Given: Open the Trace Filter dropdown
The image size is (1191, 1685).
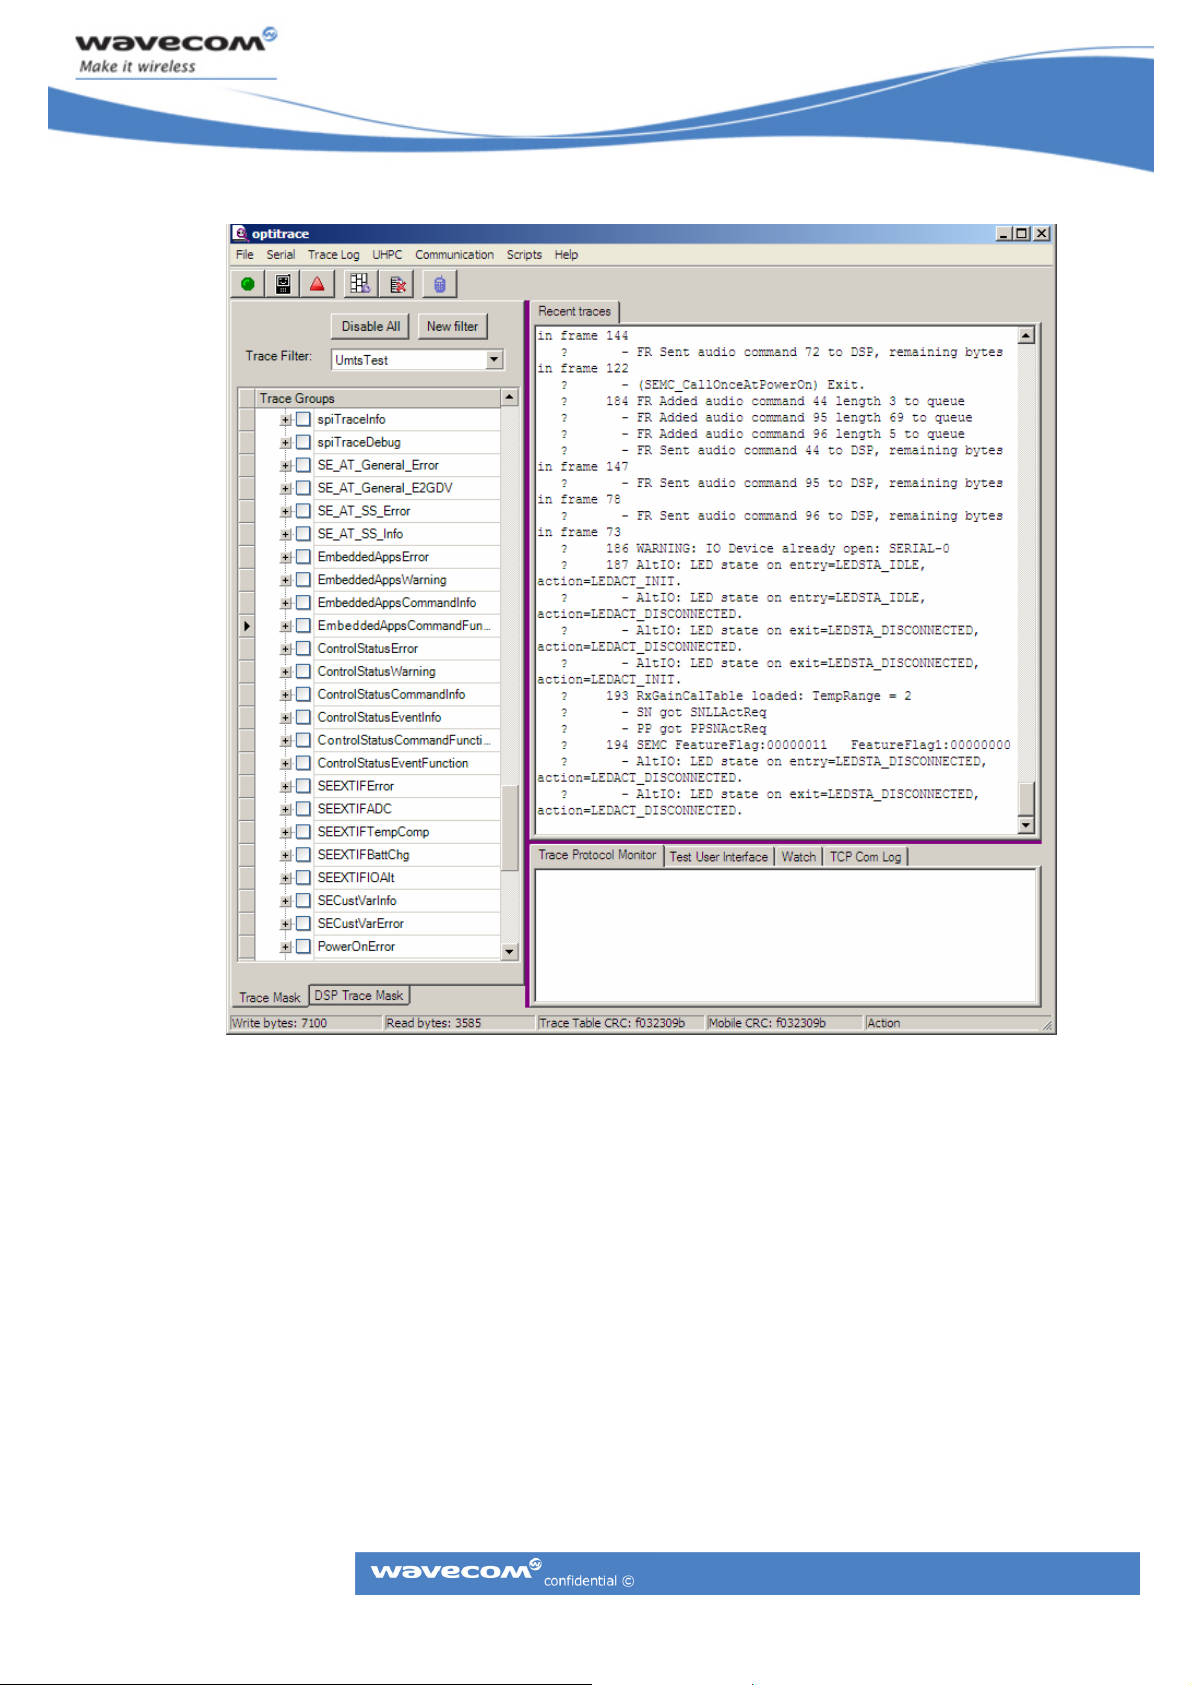Looking at the screenshot, I should 494,359.
